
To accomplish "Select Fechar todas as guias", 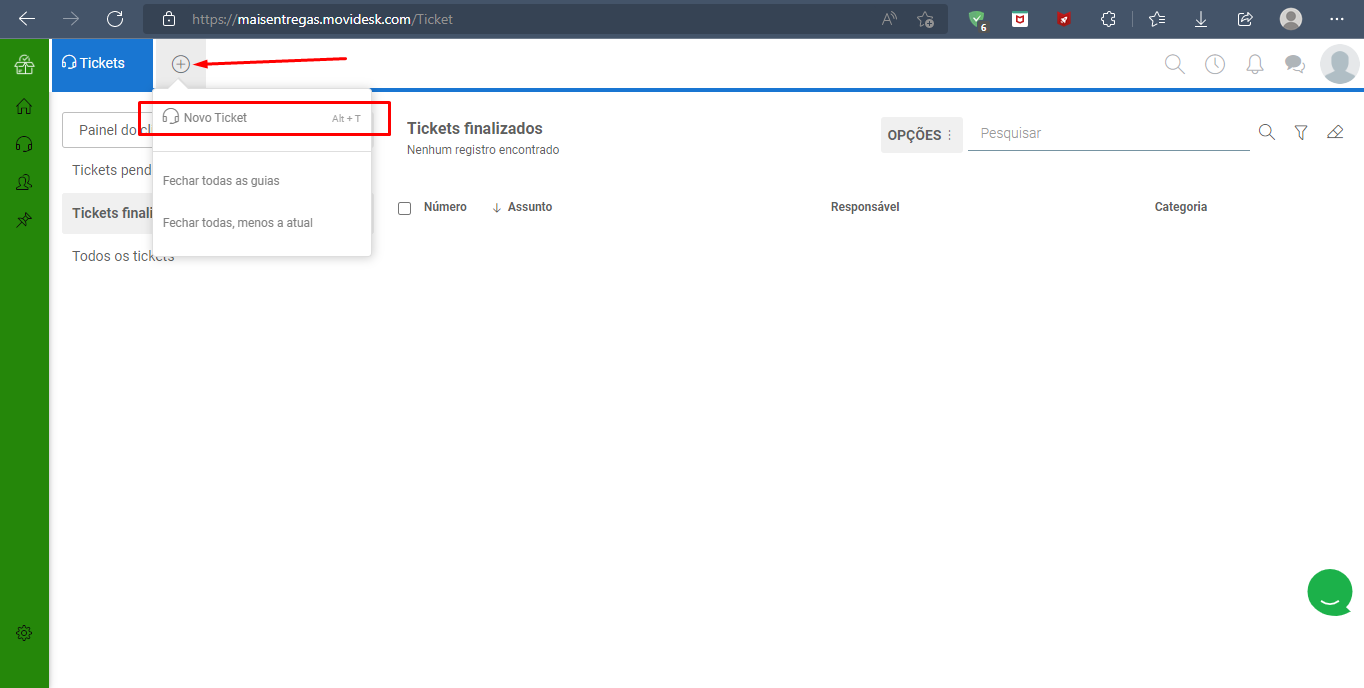I will click(221, 181).
